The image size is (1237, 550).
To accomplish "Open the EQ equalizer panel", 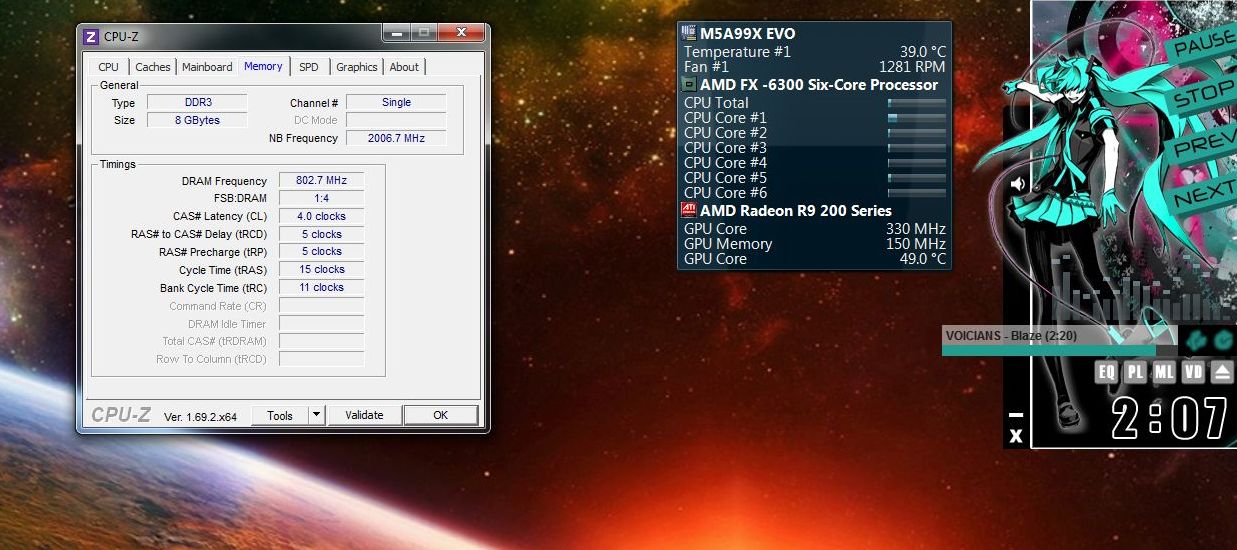I will coord(1106,372).
